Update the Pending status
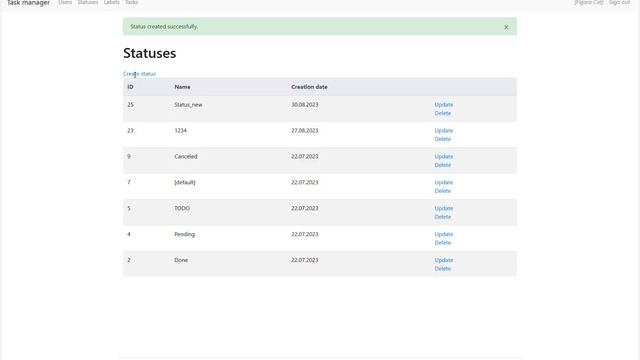Viewport: 640px width, 360px height. point(444,234)
